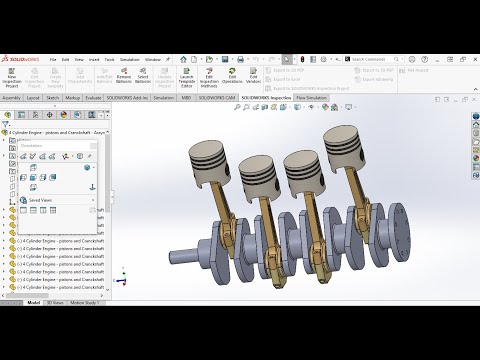The image size is (480, 360).
Task: Select the Front view cube in Orientation popup
Action: pos(33,177)
